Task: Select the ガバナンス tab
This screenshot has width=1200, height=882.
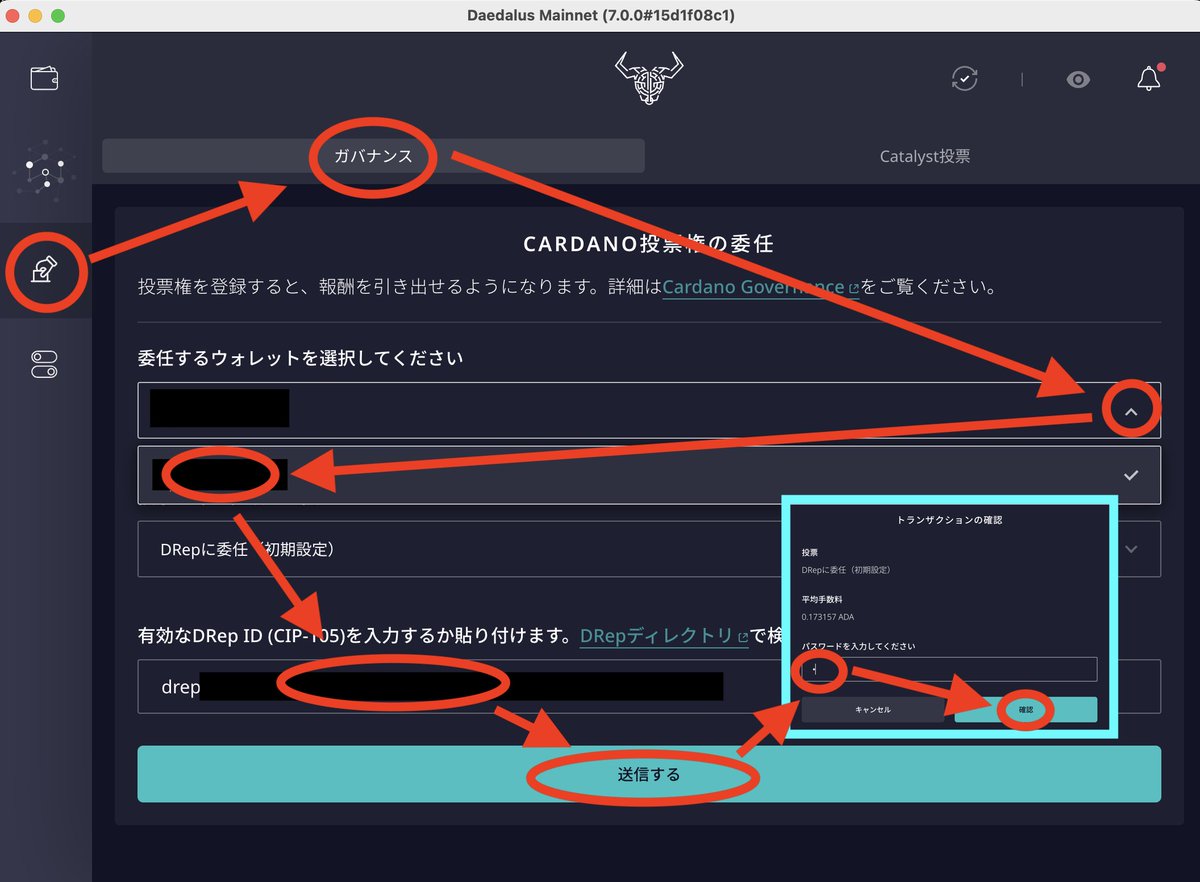Action: click(372, 156)
